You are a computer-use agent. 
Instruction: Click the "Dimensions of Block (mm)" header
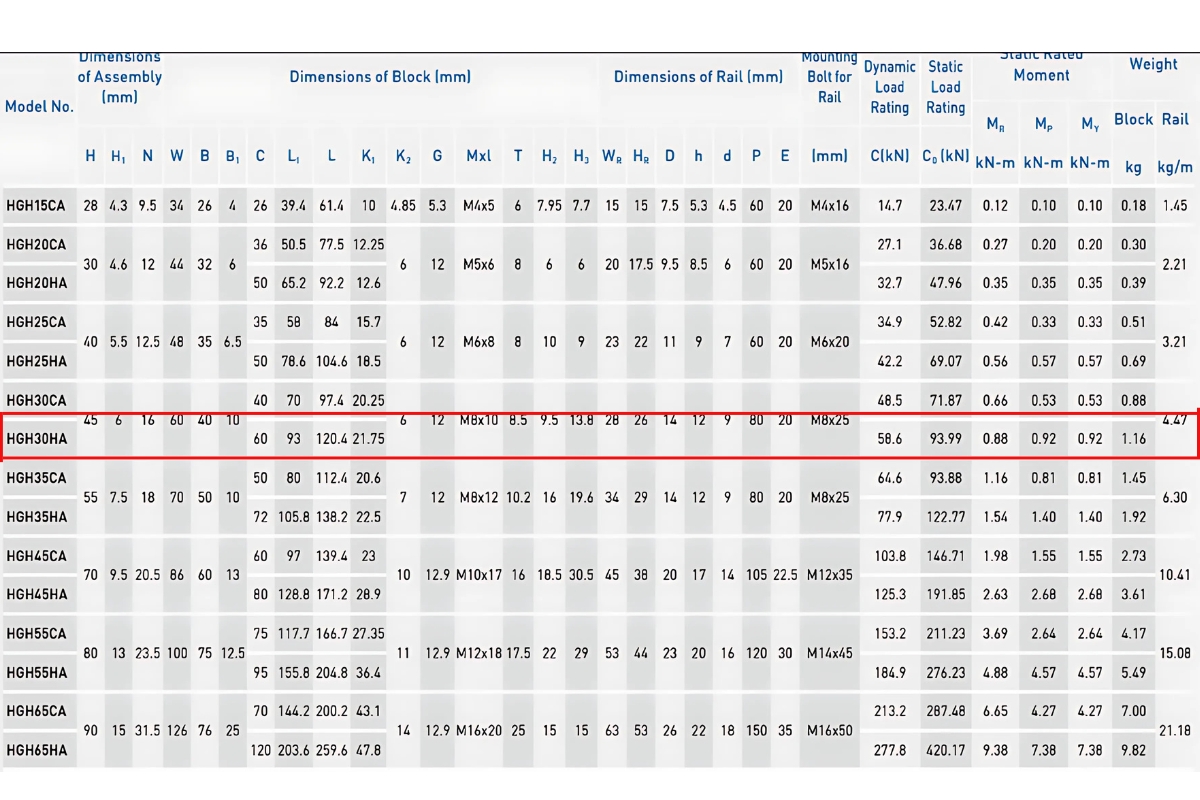tap(380, 77)
